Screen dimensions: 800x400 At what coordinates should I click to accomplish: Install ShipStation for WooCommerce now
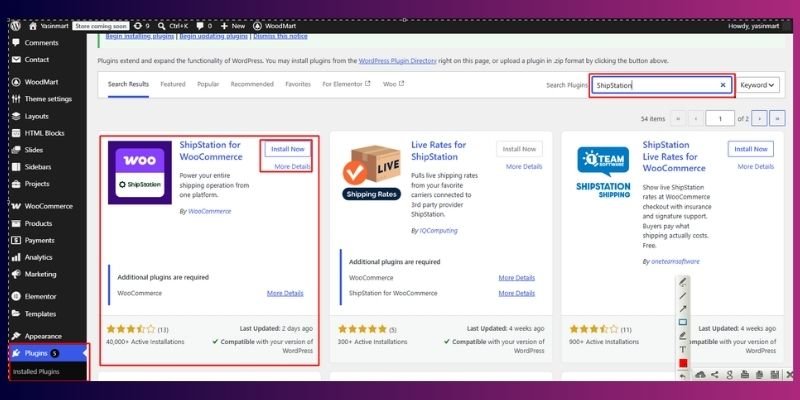coord(288,149)
